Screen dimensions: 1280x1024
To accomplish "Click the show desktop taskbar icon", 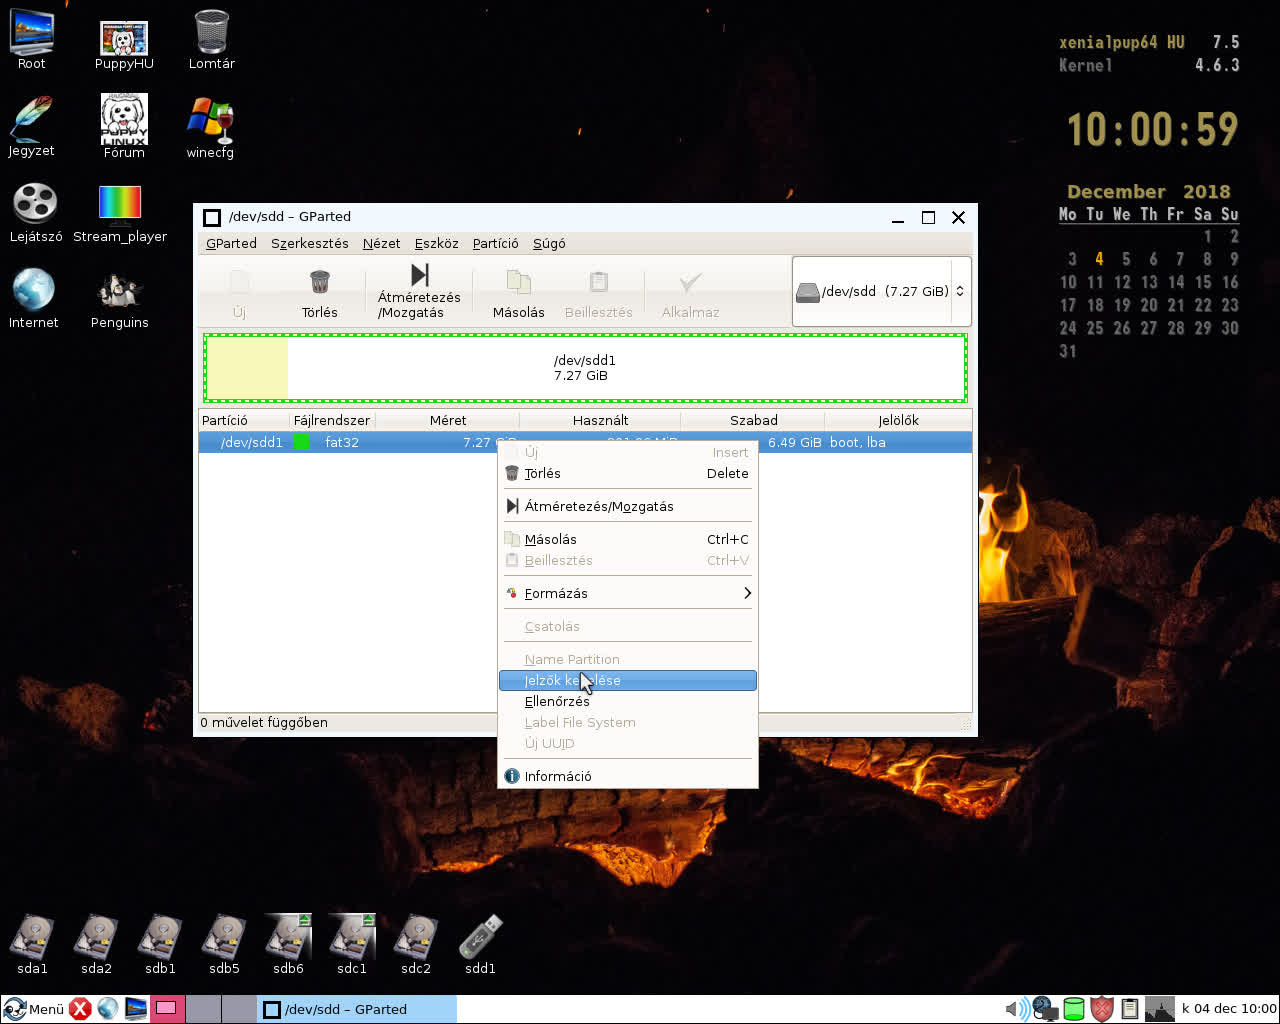I will click(x=135, y=1009).
